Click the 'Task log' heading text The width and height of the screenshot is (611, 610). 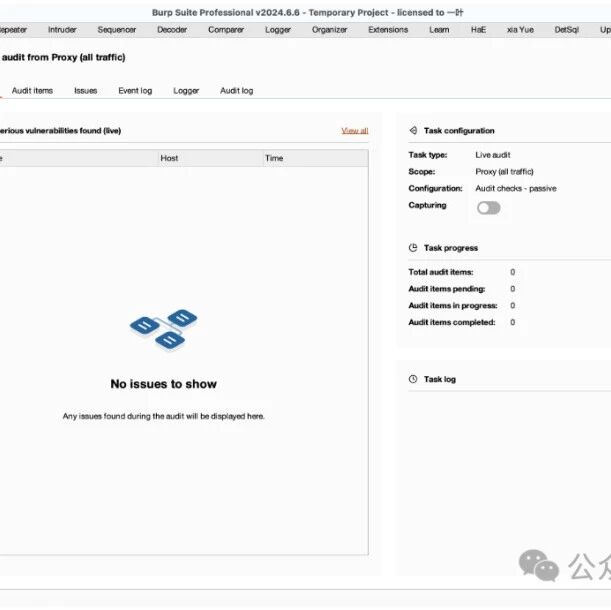[x=440, y=379]
